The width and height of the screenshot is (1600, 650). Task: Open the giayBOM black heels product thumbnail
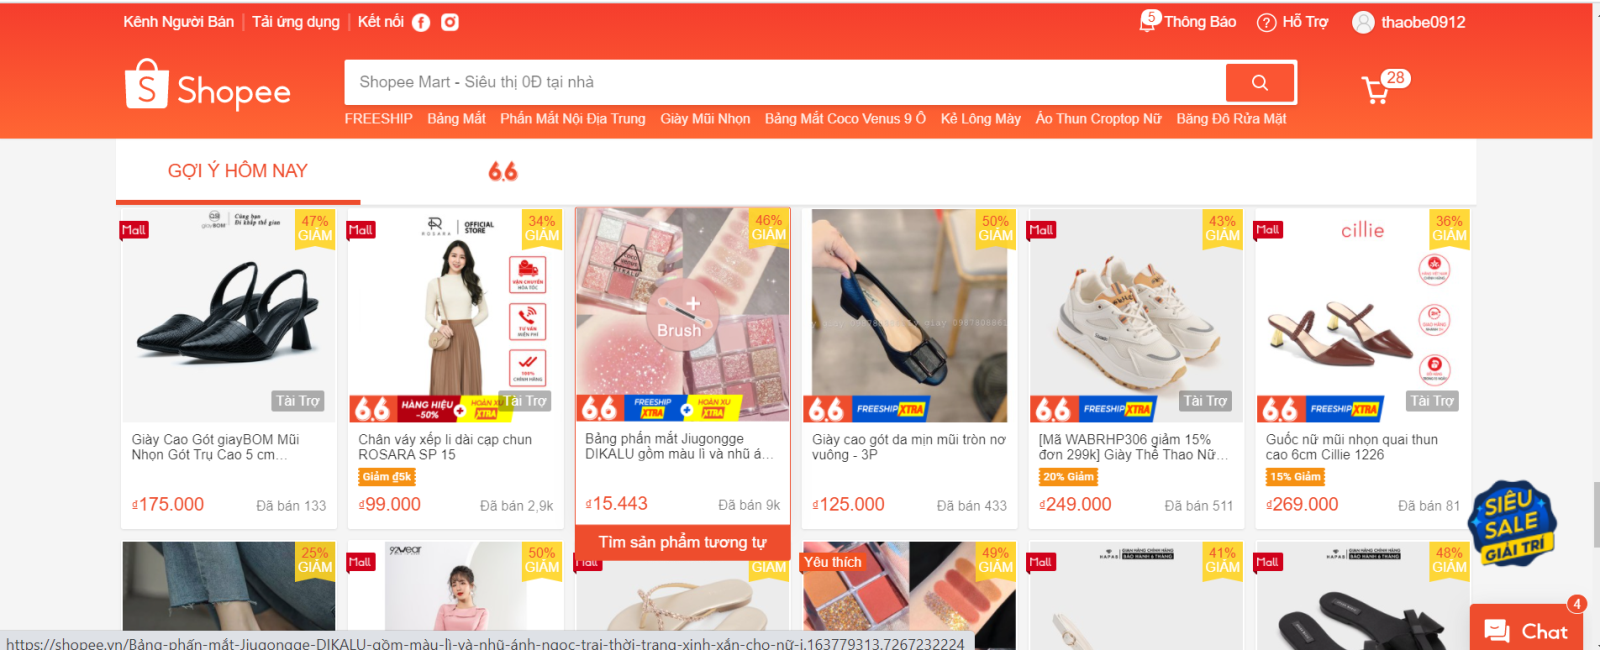tap(229, 315)
